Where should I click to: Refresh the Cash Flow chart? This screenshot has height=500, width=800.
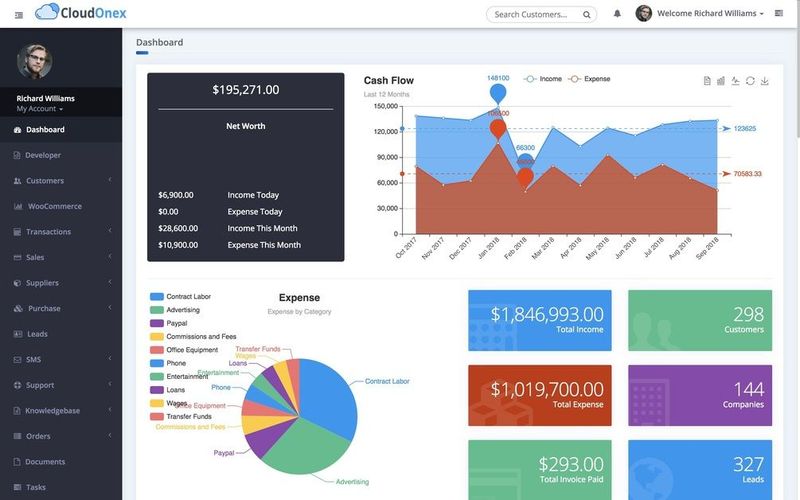[x=750, y=81]
